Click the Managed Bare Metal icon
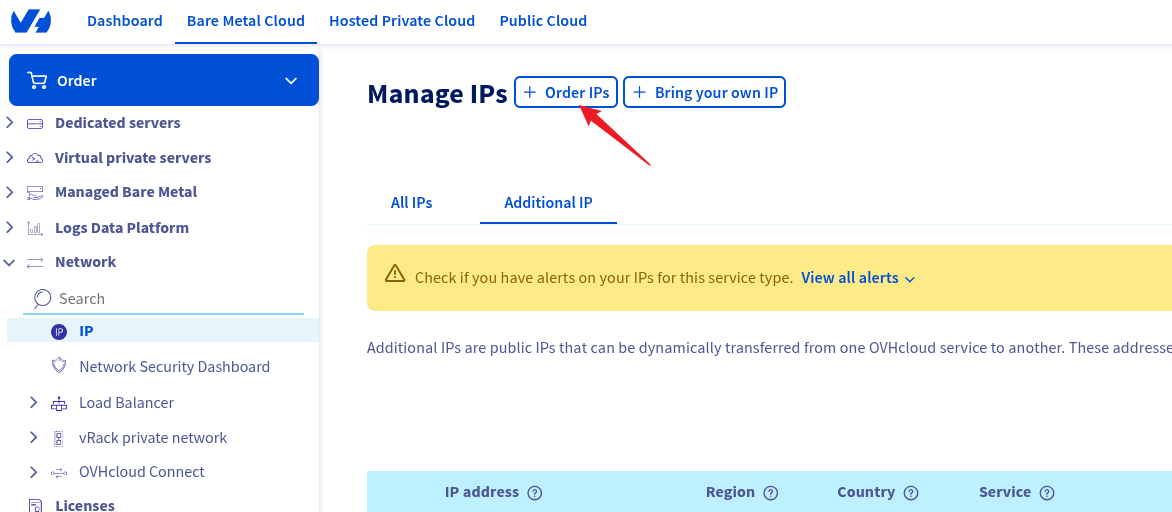The image size is (1172, 512). 35,192
